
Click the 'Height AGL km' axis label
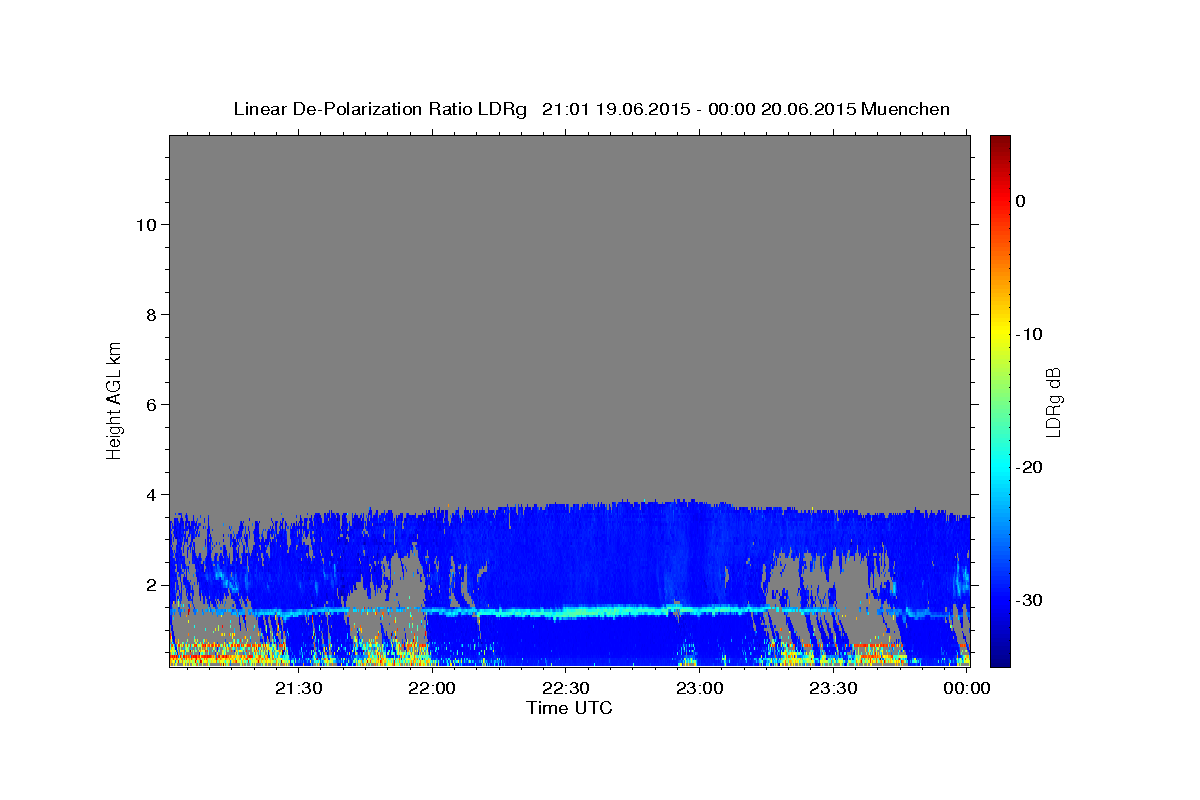pyautogui.click(x=114, y=401)
